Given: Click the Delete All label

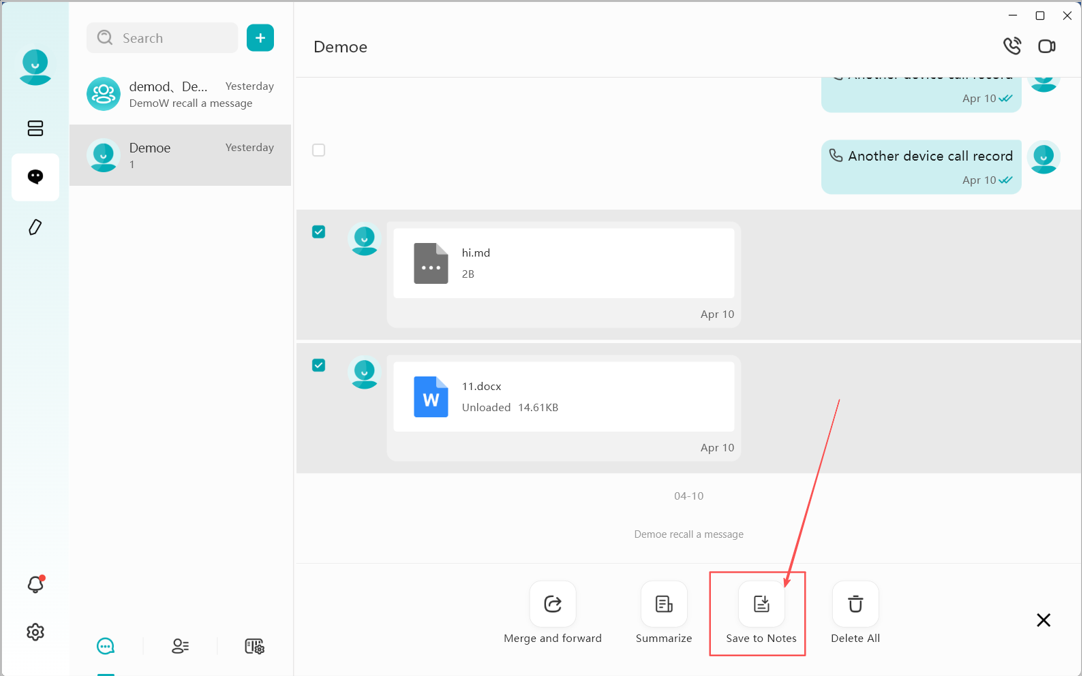Looking at the screenshot, I should [856, 638].
